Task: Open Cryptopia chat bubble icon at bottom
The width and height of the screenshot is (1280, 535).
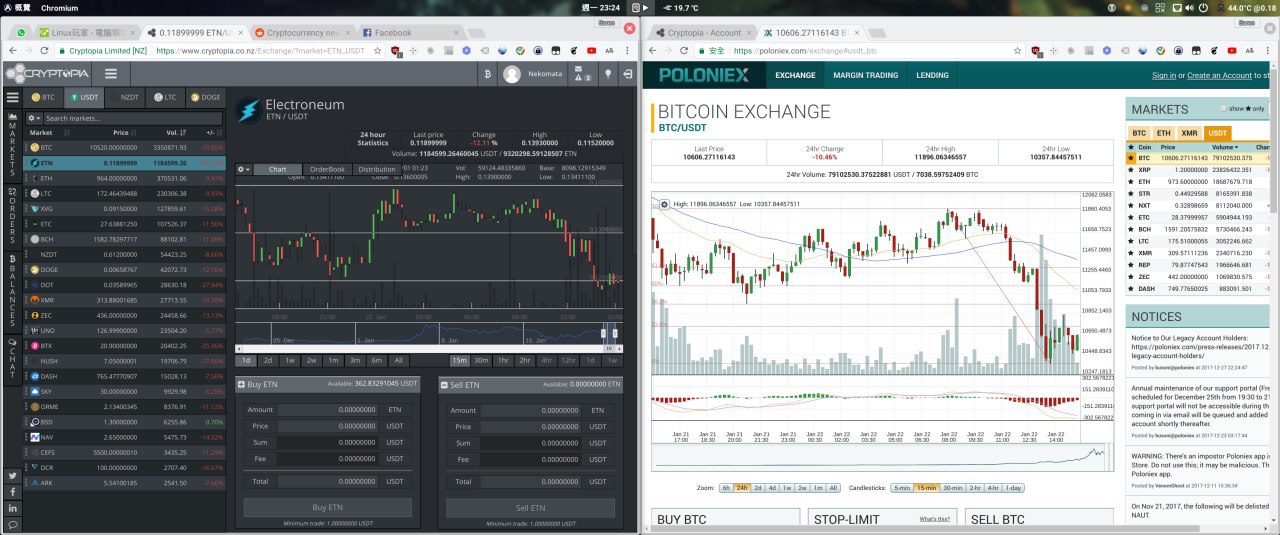Action: [x=12, y=524]
